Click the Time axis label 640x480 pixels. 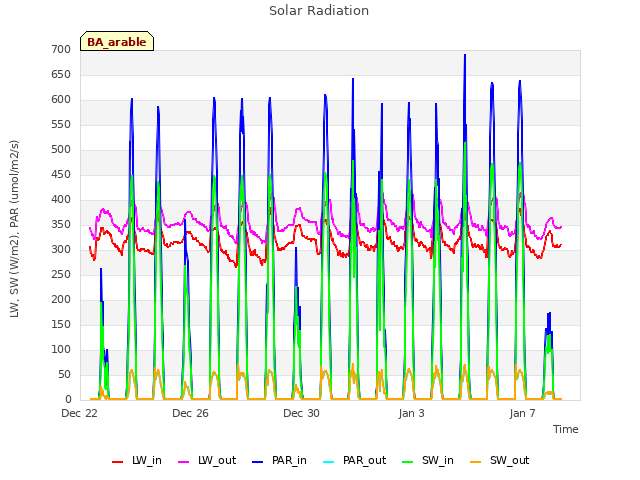pyautogui.click(x=566, y=429)
